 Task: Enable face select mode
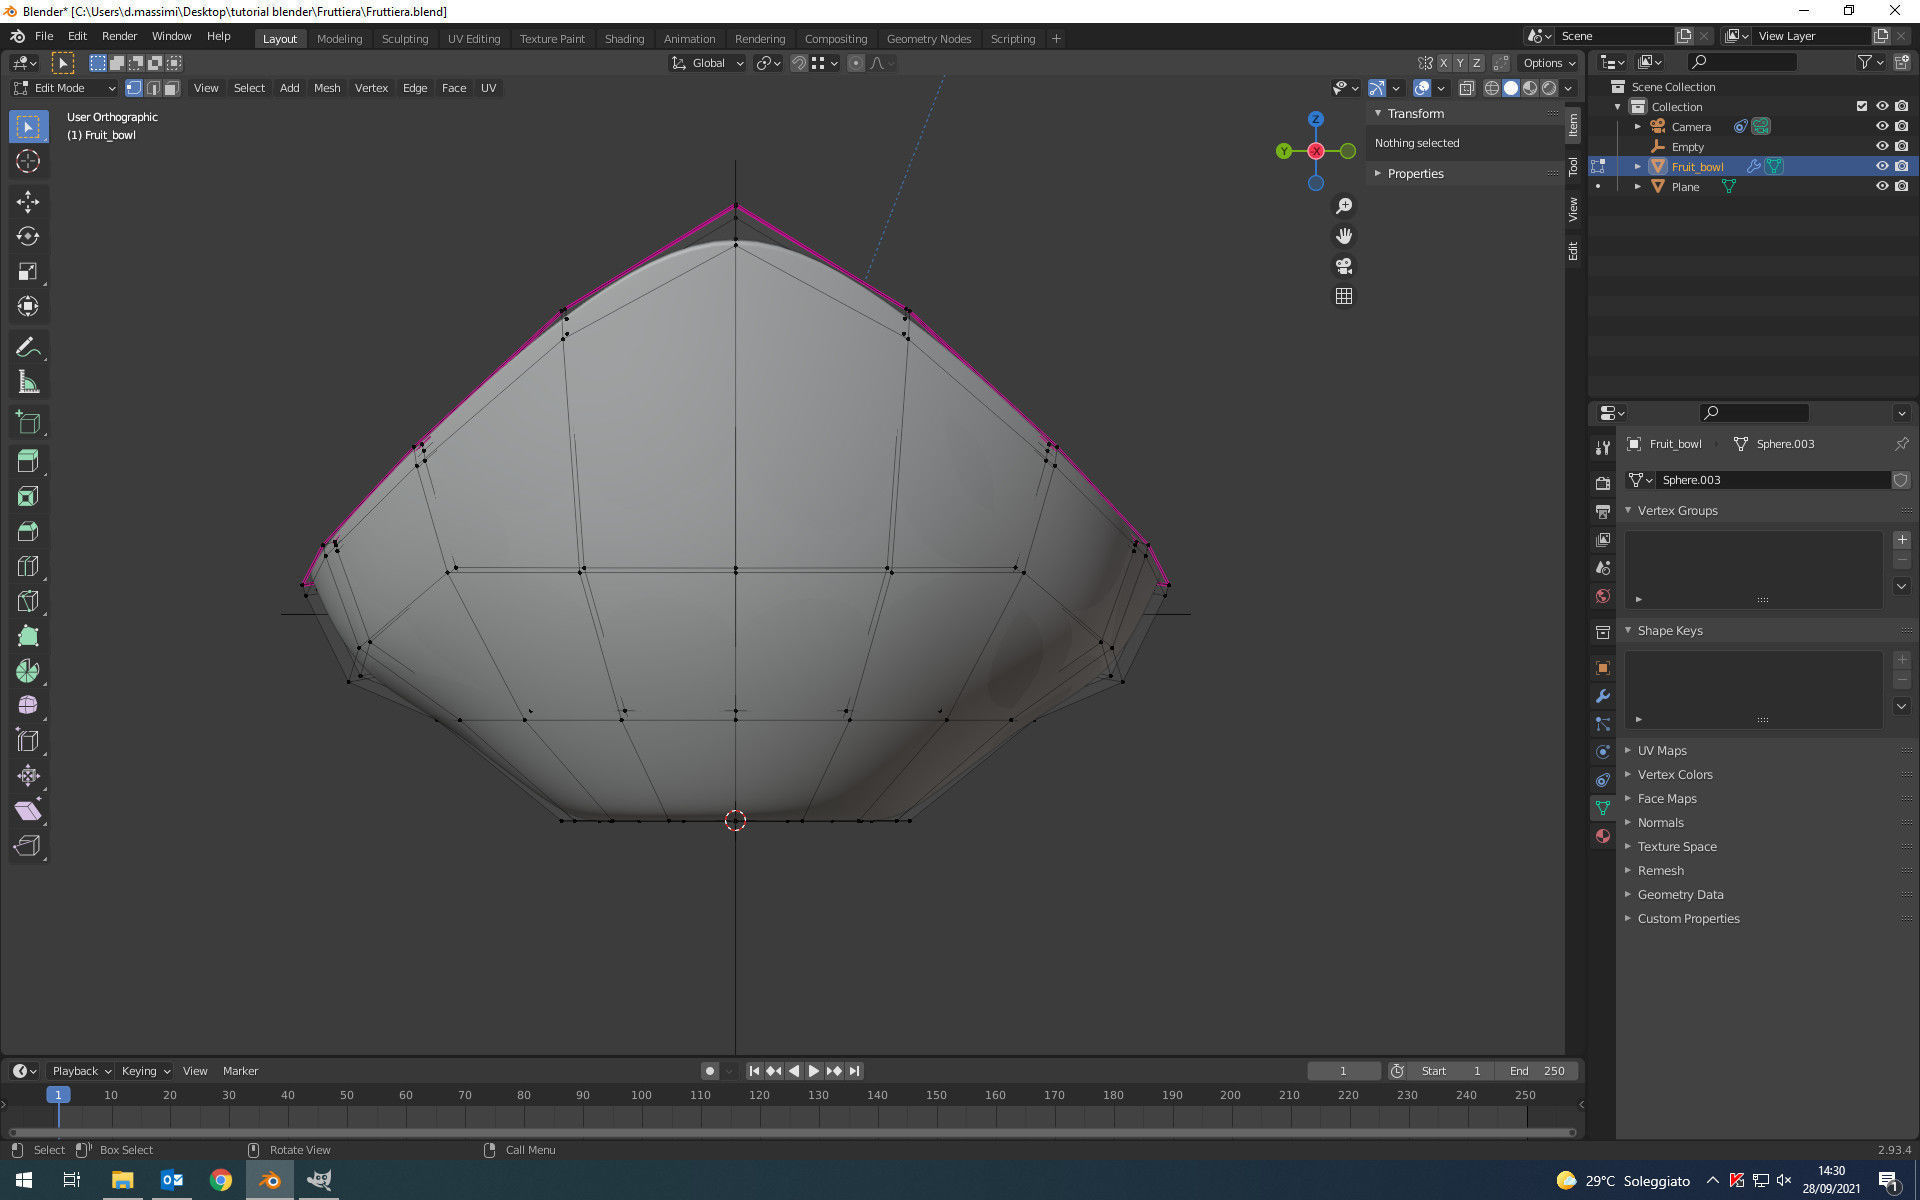171,88
